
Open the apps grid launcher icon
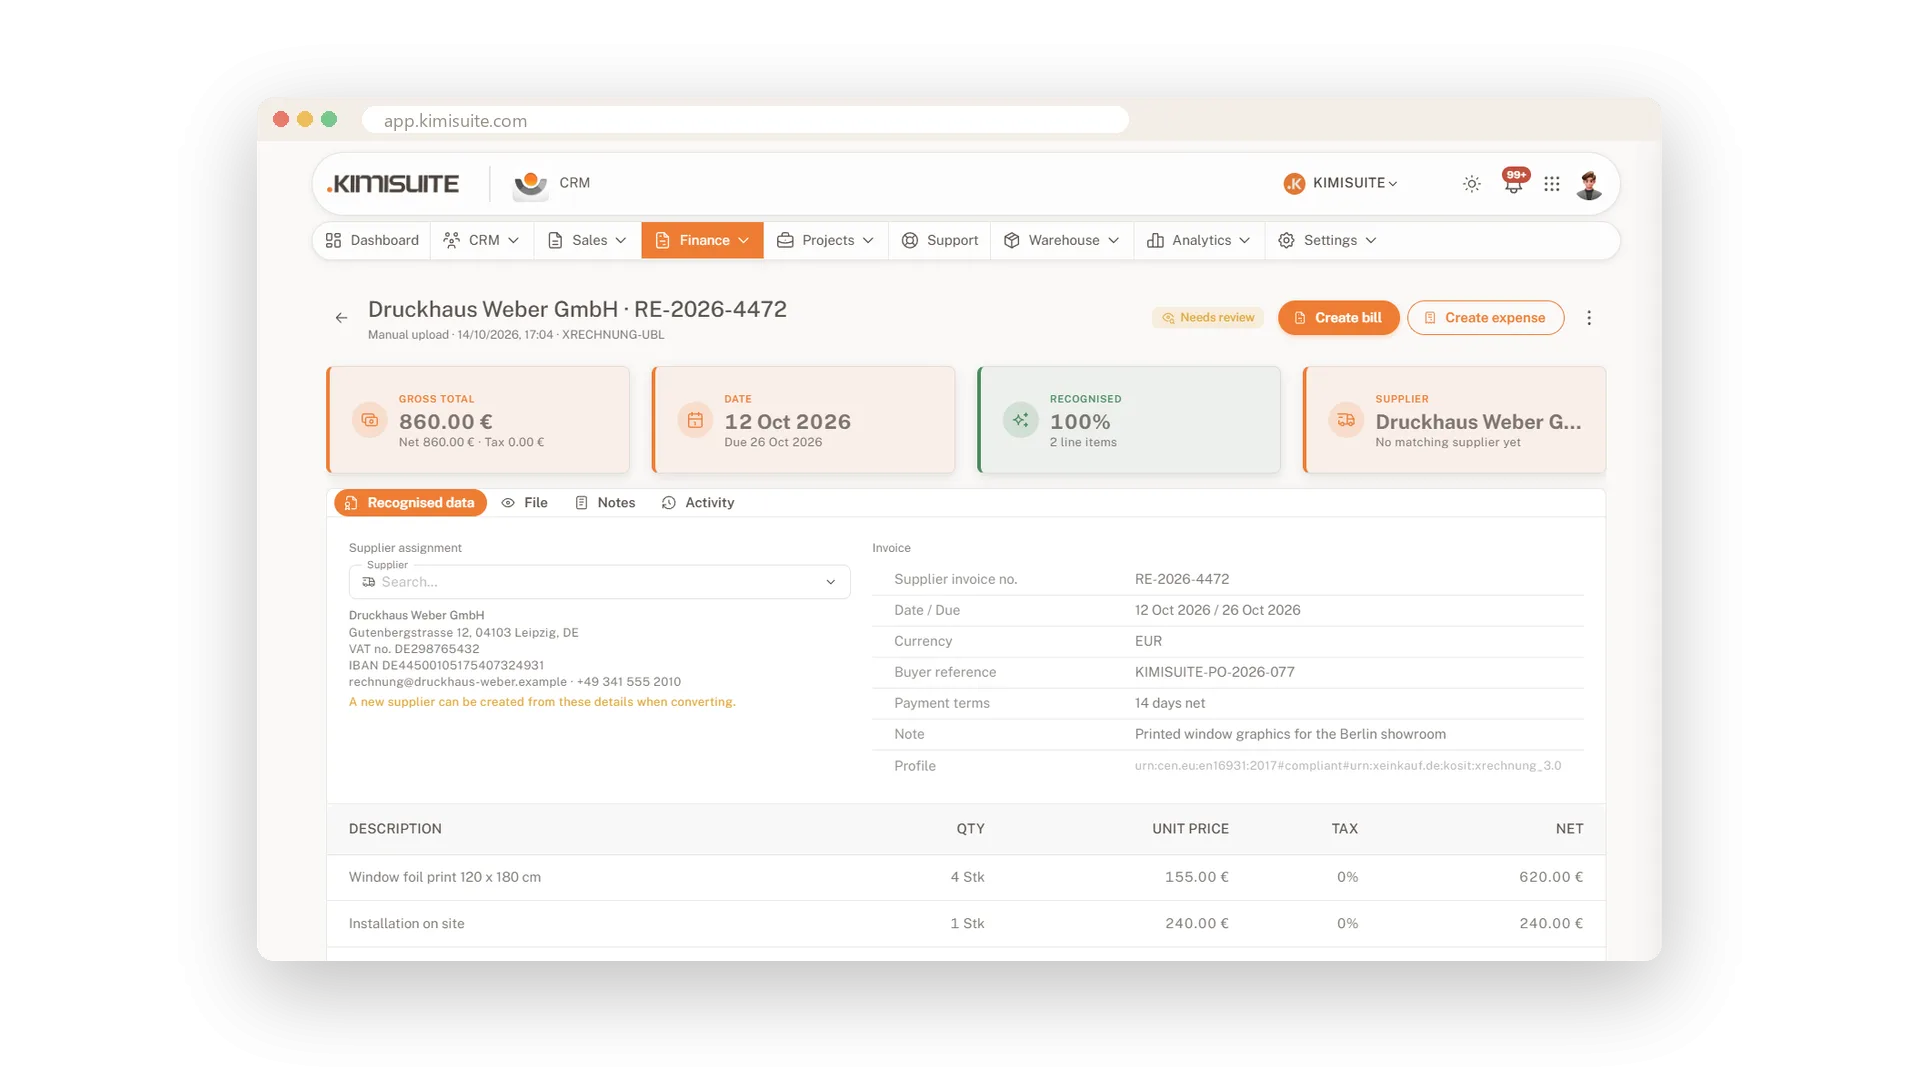[x=1552, y=184]
